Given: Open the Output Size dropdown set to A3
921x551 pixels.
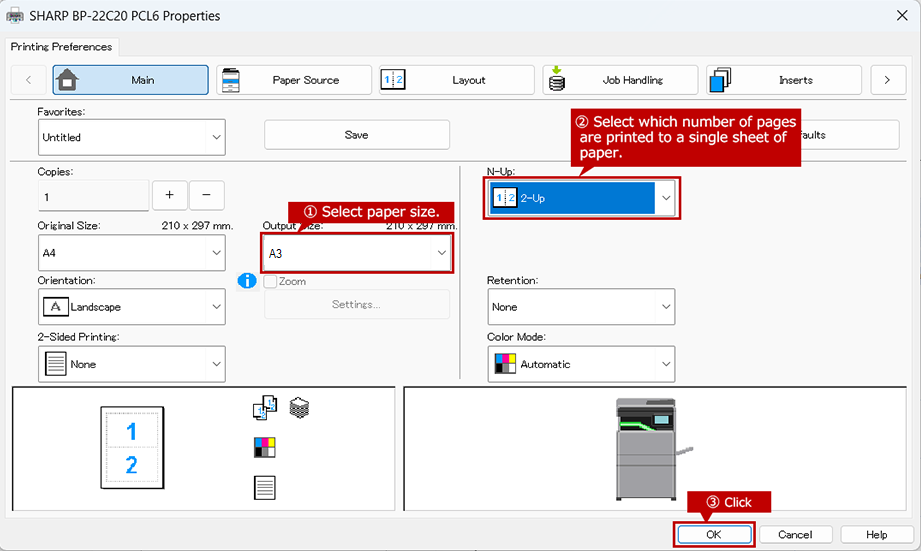Looking at the screenshot, I should click(357, 253).
